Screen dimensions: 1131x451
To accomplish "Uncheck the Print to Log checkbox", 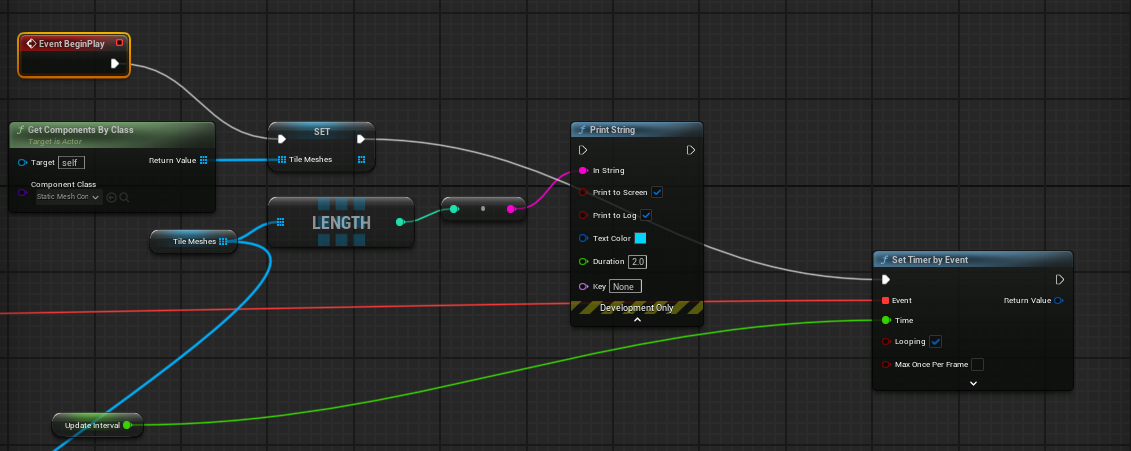I will (646, 215).
